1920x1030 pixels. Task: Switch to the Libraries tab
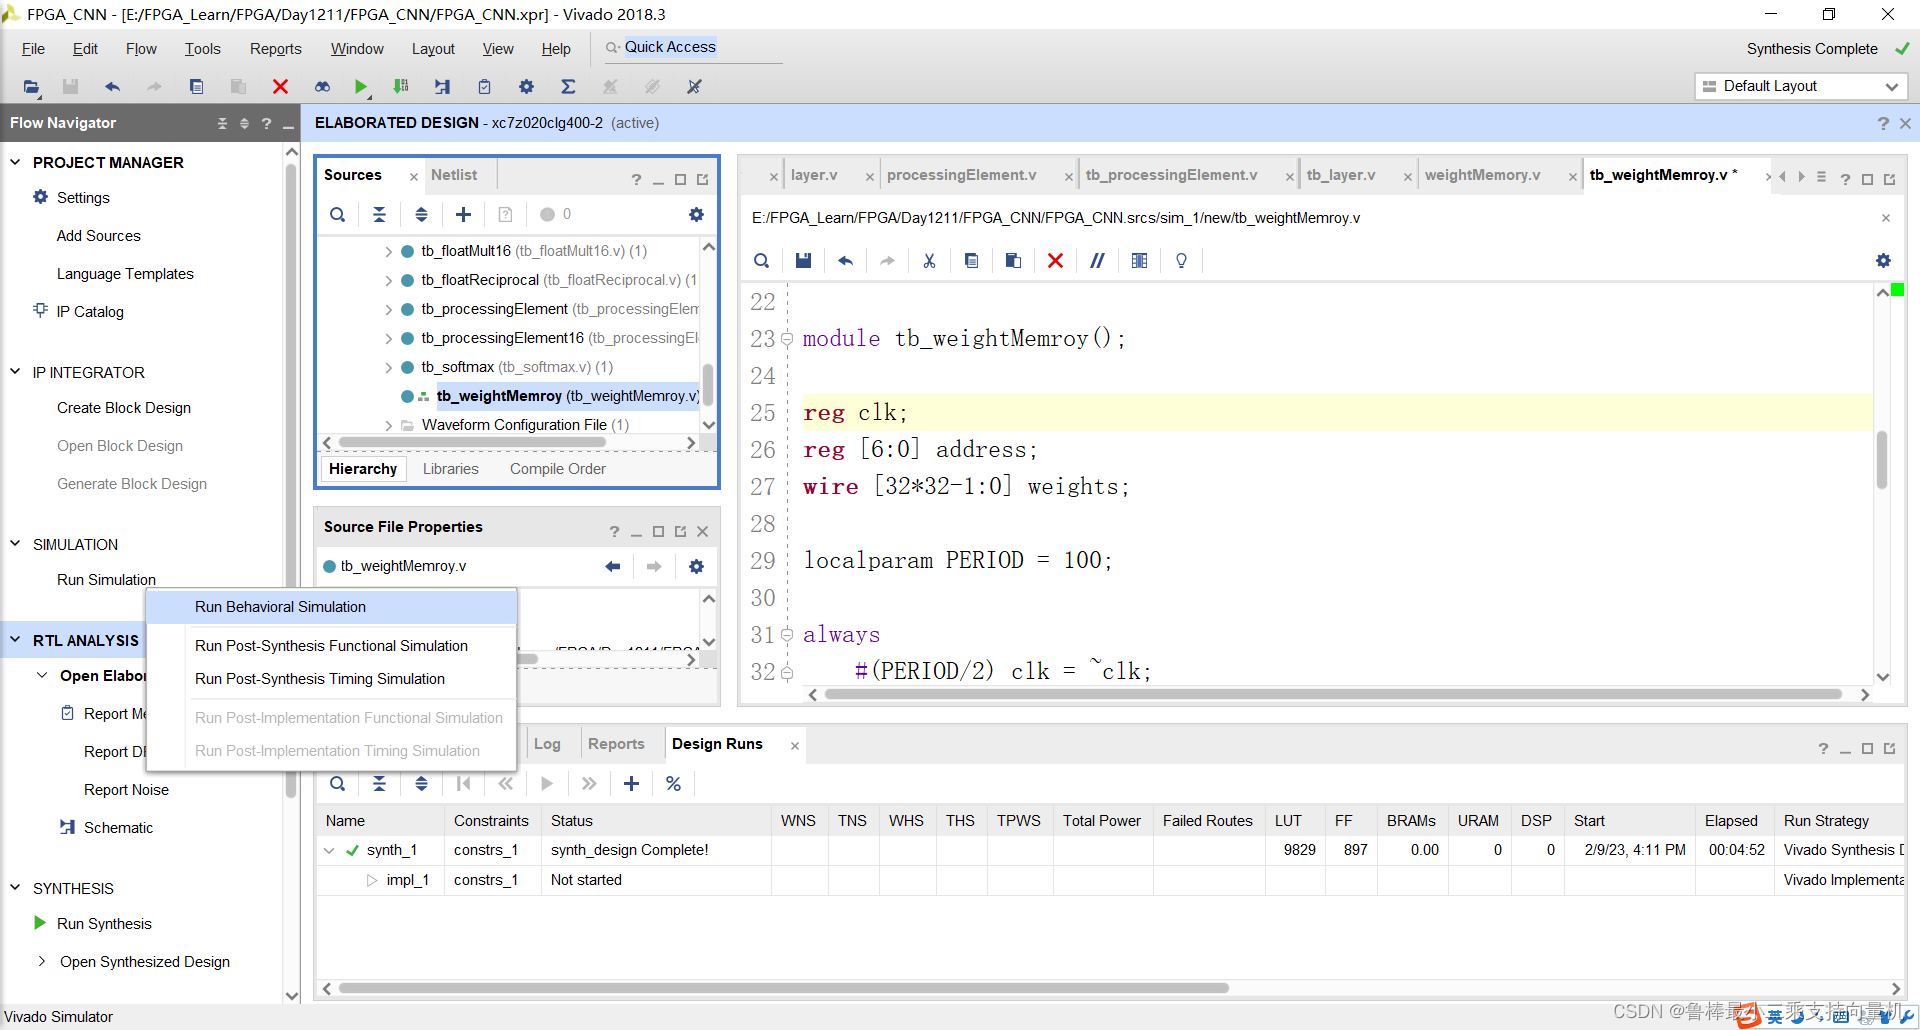click(x=450, y=469)
